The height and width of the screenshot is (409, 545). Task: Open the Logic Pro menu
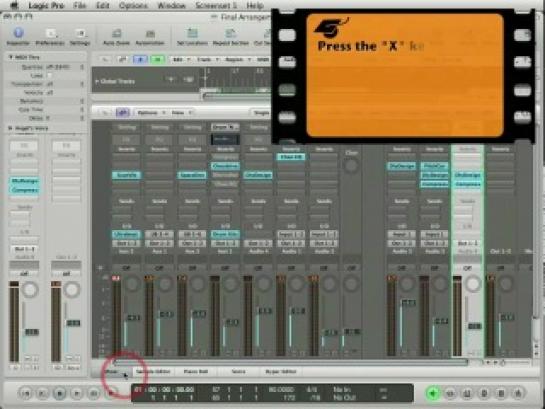click(x=46, y=6)
